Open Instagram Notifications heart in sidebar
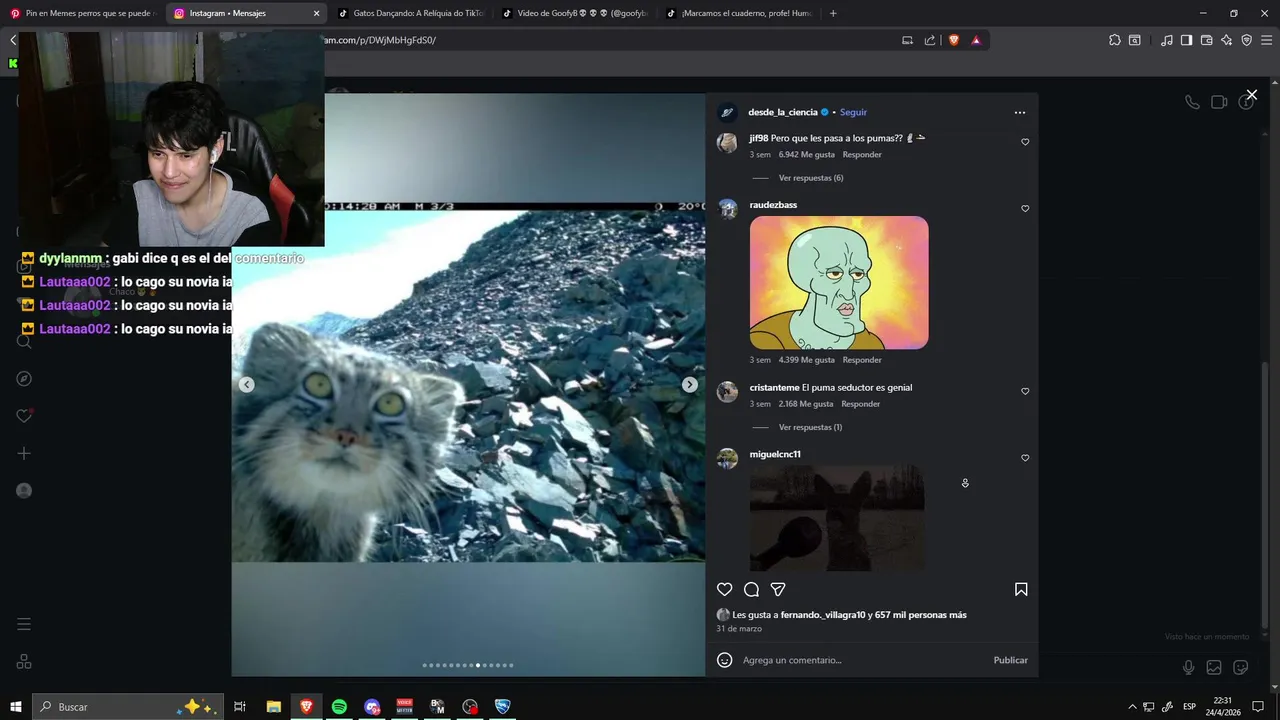This screenshot has height=720, width=1280. pos(24,416)
